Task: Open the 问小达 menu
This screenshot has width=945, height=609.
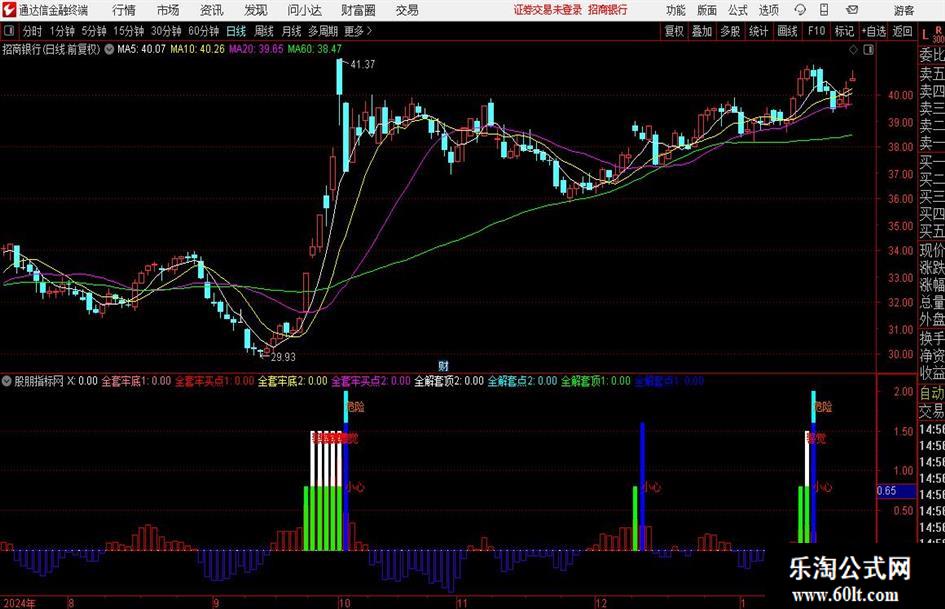Action: [304, 10]
